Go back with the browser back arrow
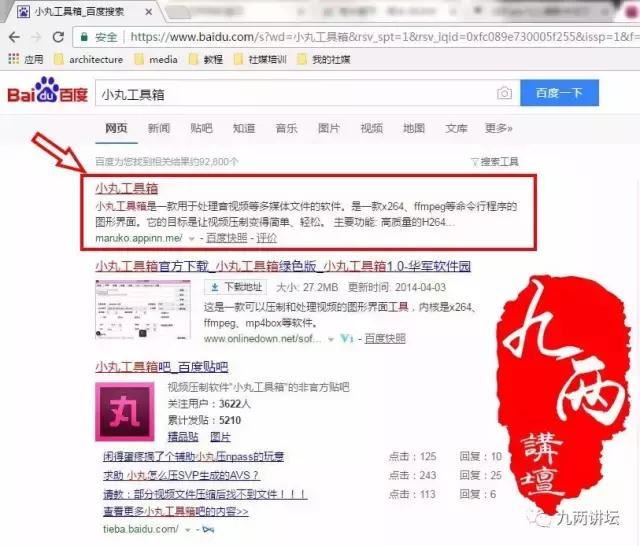This screenshot has height=546, width=640. (14, 37)
